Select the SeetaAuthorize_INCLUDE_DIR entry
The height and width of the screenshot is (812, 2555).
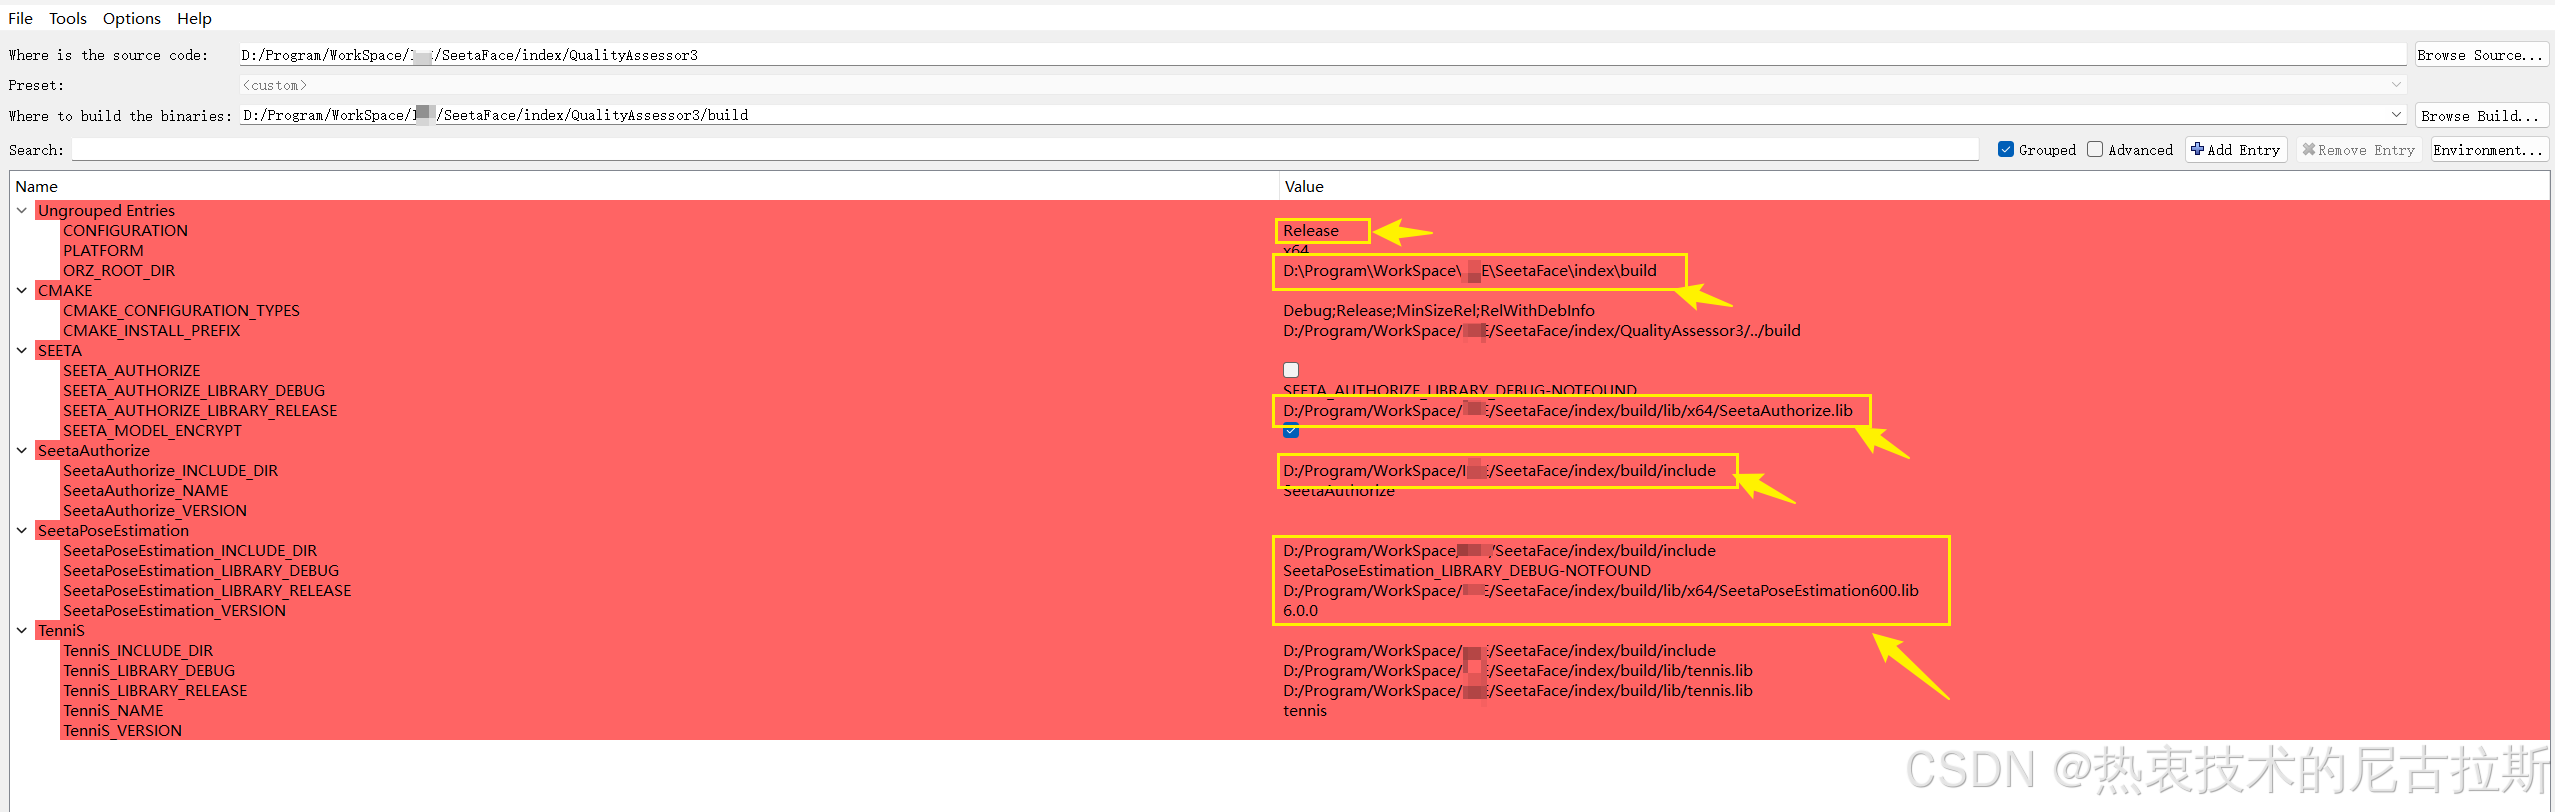point(170,471)
